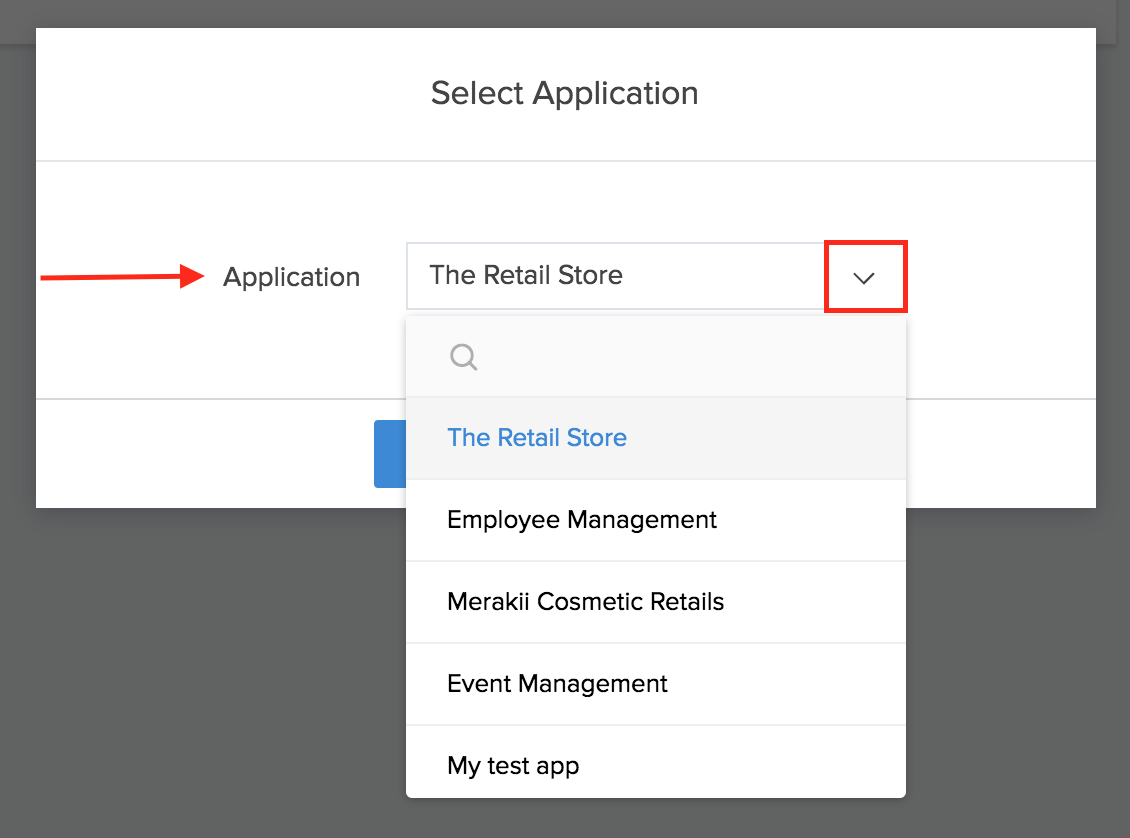Click the dialog's blank area right of the dropdown
Viewport: 1130px width, 838px height.
point(1000,277)
